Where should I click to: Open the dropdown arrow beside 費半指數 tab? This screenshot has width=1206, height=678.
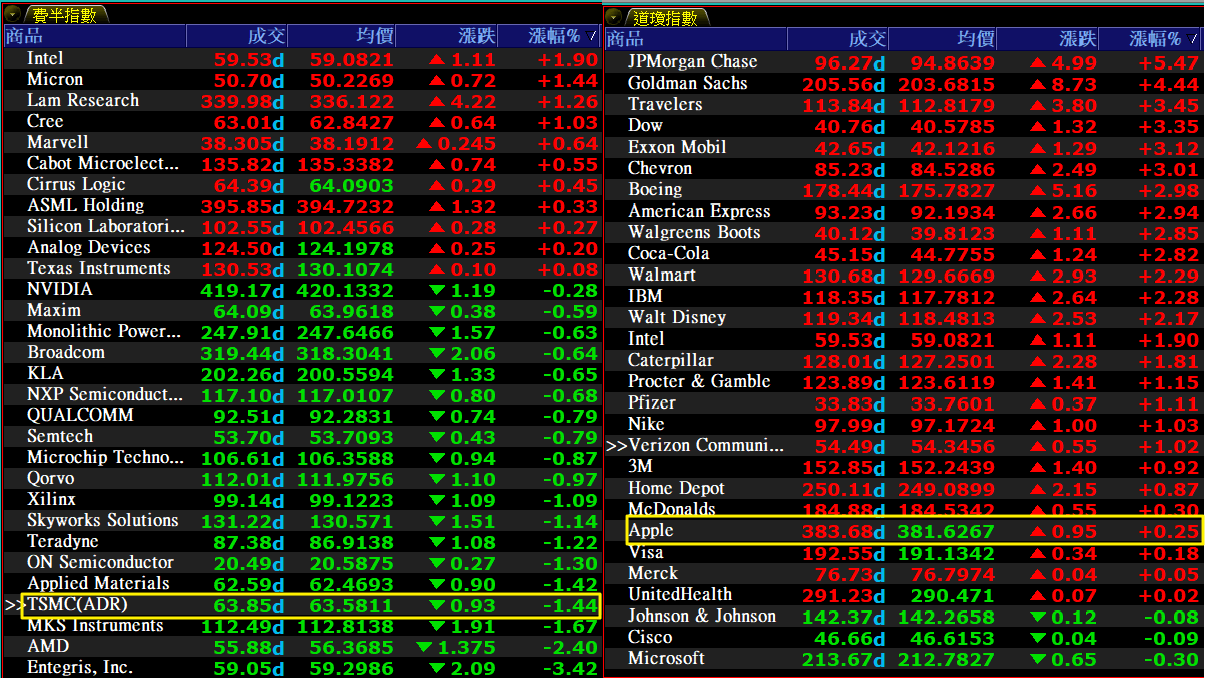(13, 15)
